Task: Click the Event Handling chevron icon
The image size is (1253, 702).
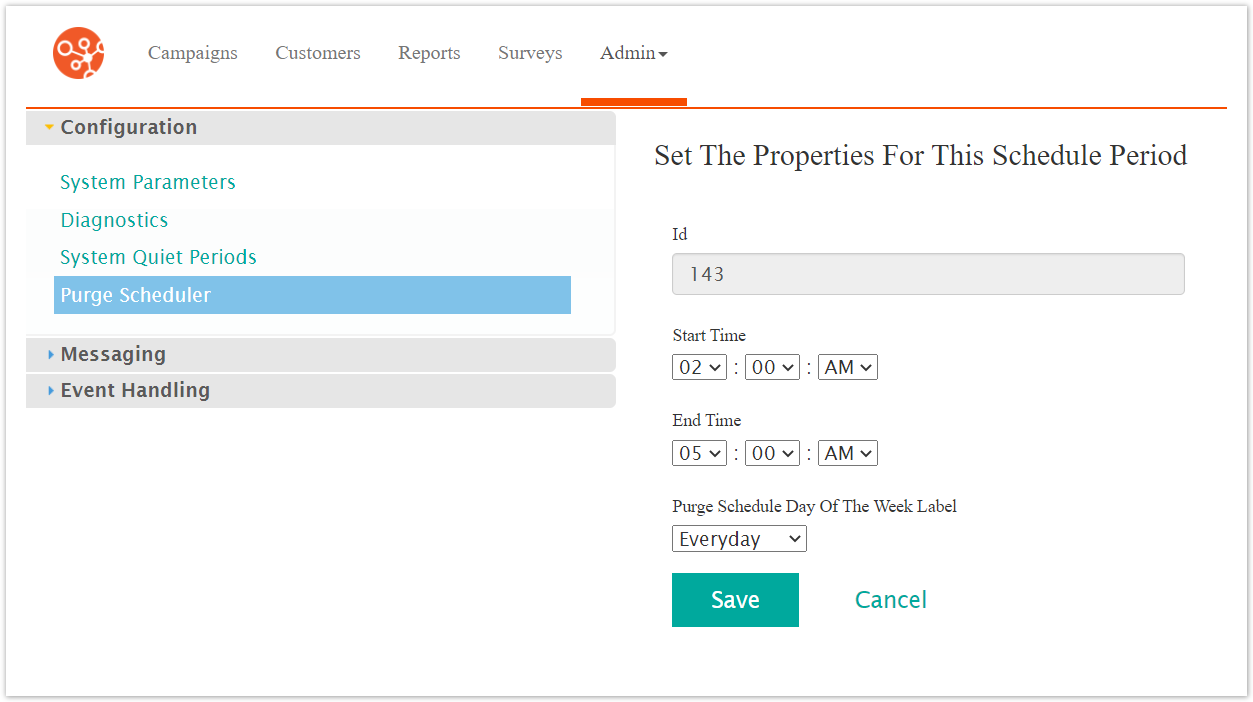Action: 50,390
